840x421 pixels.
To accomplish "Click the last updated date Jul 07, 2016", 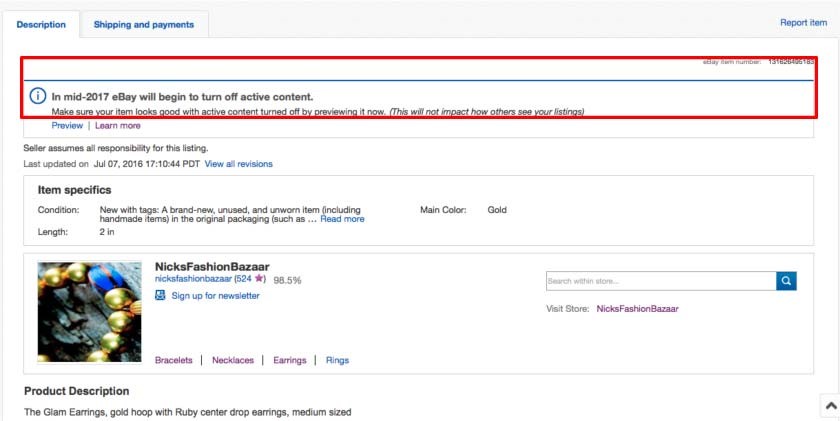I will (147, 164).
